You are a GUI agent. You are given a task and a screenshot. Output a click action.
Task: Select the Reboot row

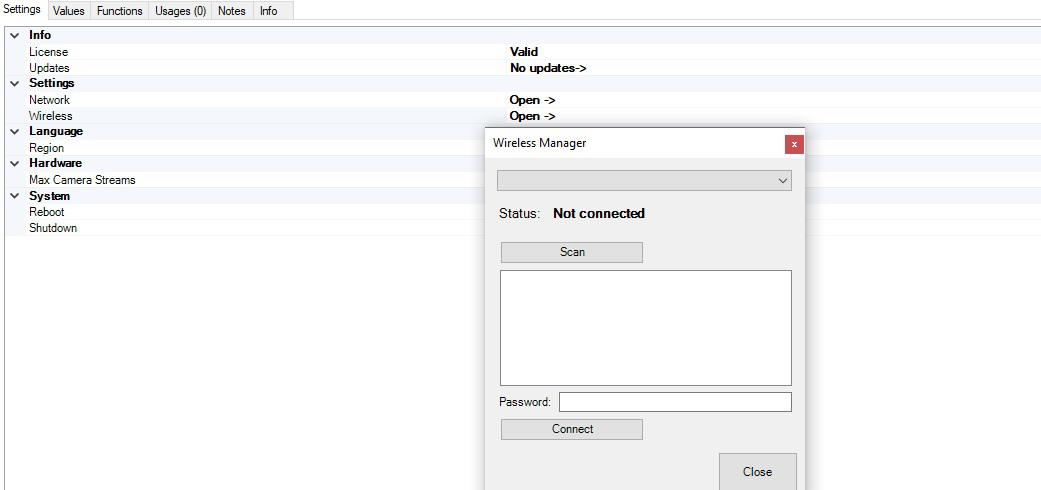(47, 212)
